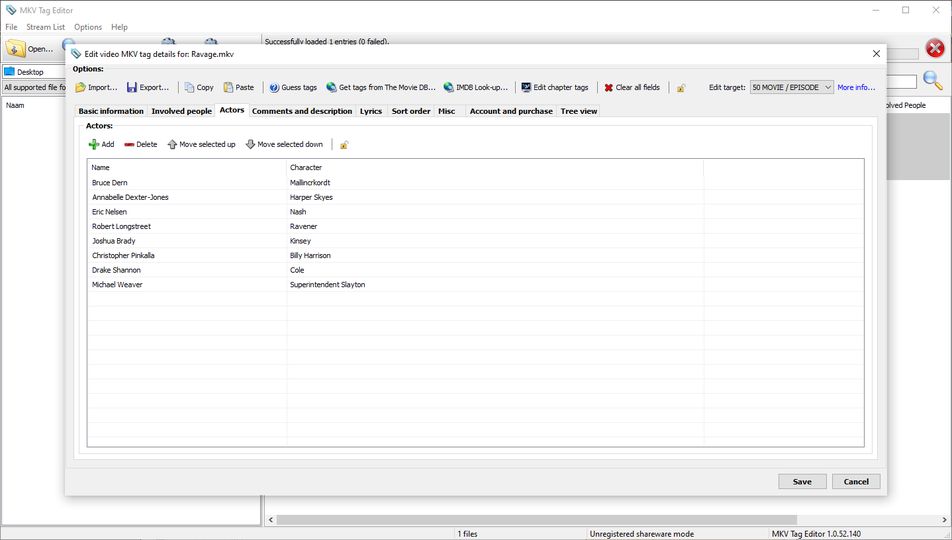Add a new actor row
This screenshot has width=952, height=540.
coord(101,145)
